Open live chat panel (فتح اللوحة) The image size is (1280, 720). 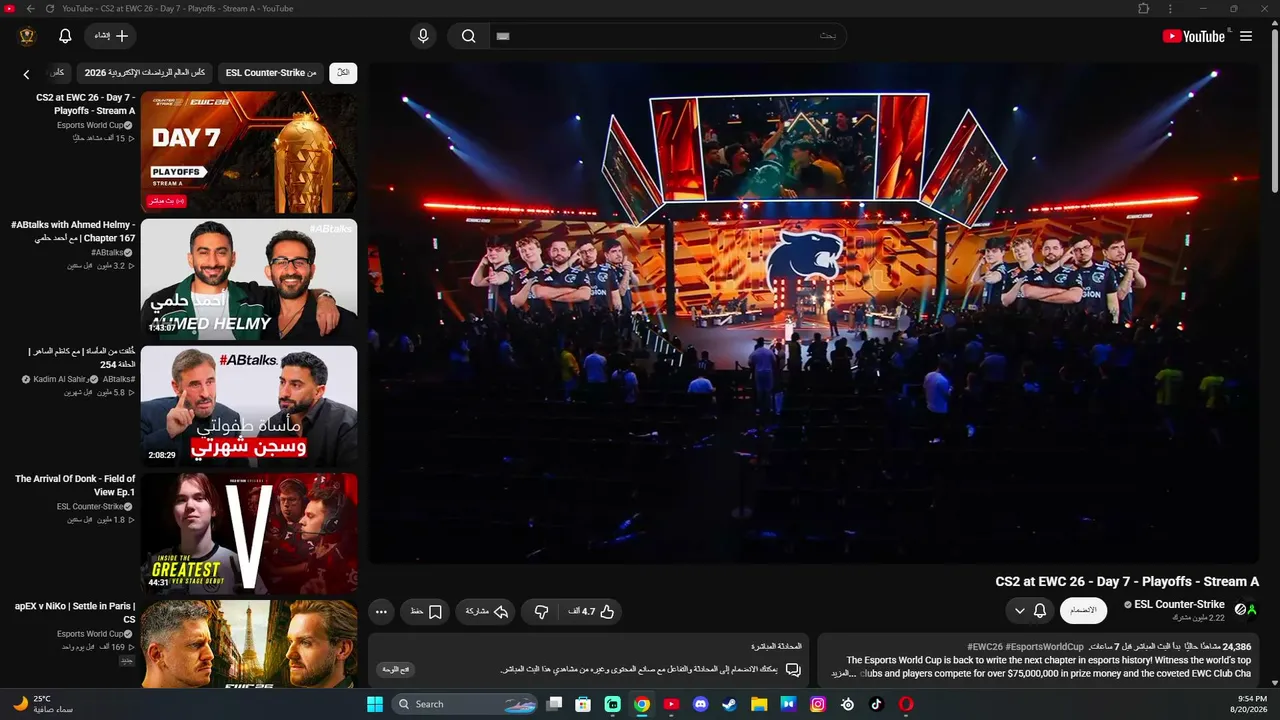[x=395, y=669]
